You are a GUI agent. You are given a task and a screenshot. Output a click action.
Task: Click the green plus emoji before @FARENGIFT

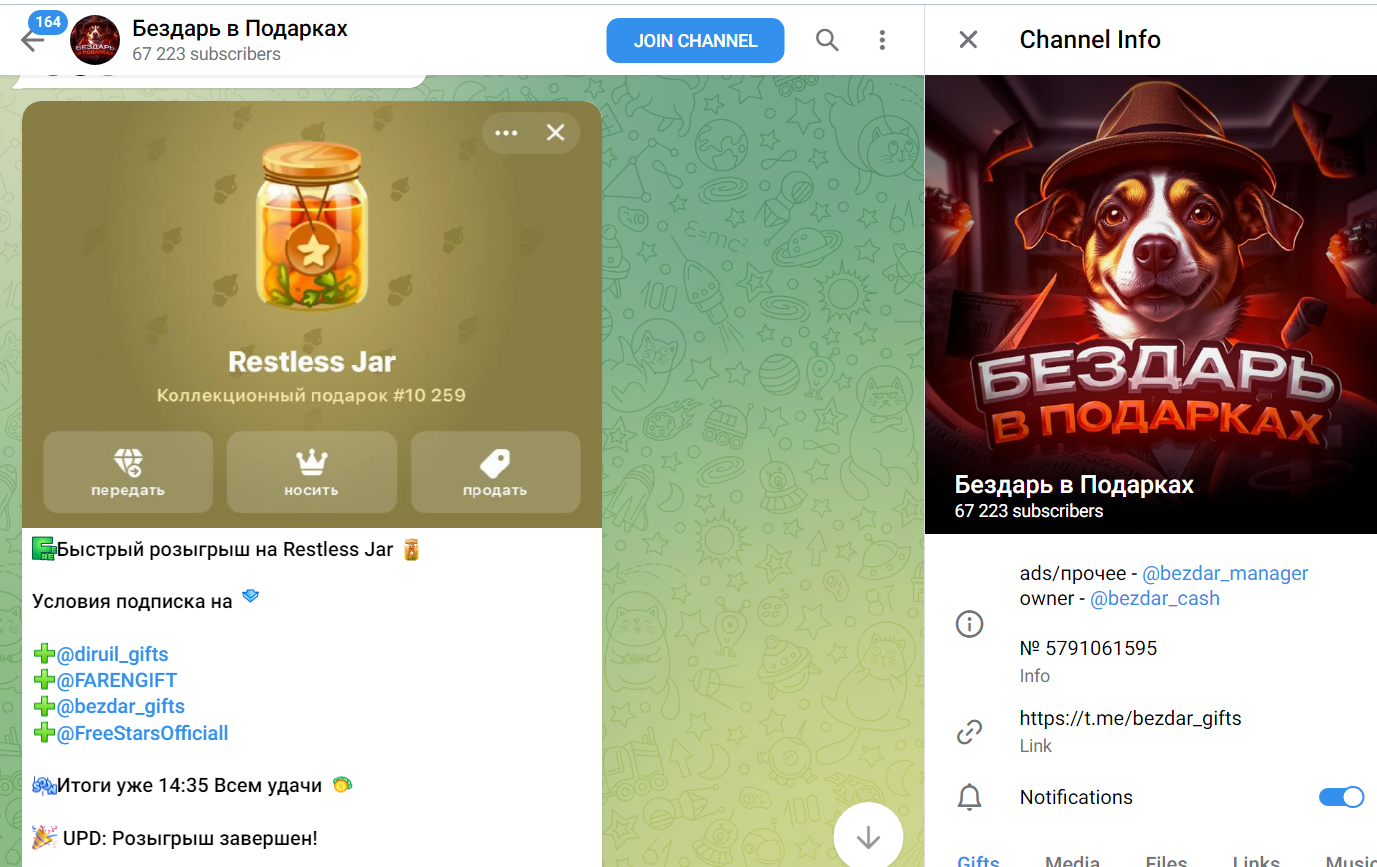[44, 680]
